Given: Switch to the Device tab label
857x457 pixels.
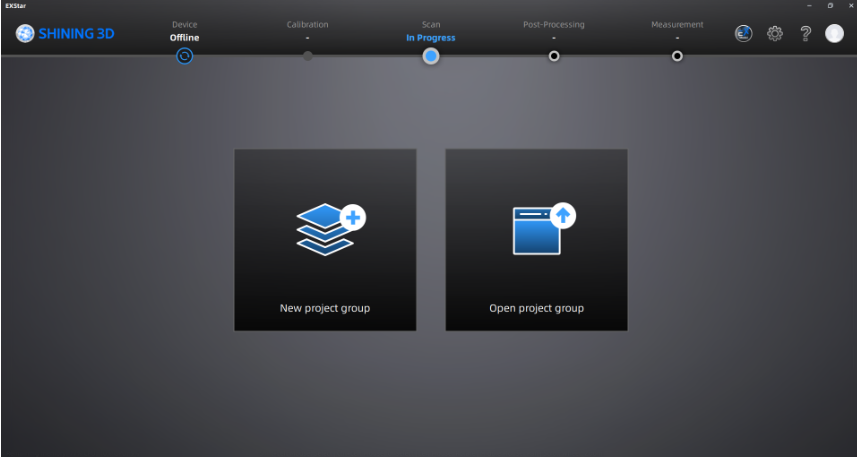Looking at the screenshot, I should click(184, 24).
